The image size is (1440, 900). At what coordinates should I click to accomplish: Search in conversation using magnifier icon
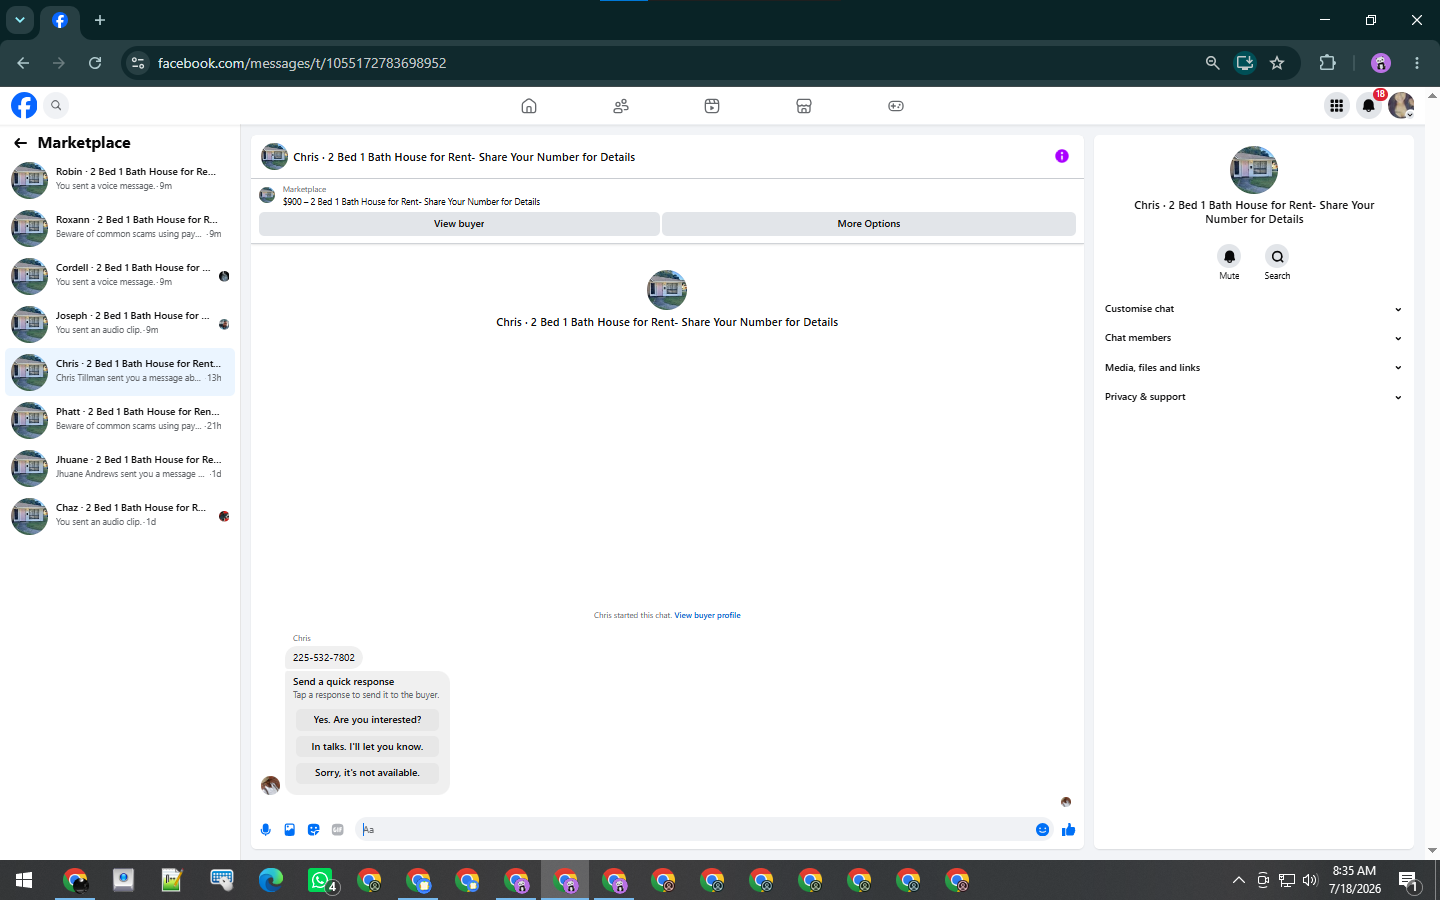point(1277,257)
